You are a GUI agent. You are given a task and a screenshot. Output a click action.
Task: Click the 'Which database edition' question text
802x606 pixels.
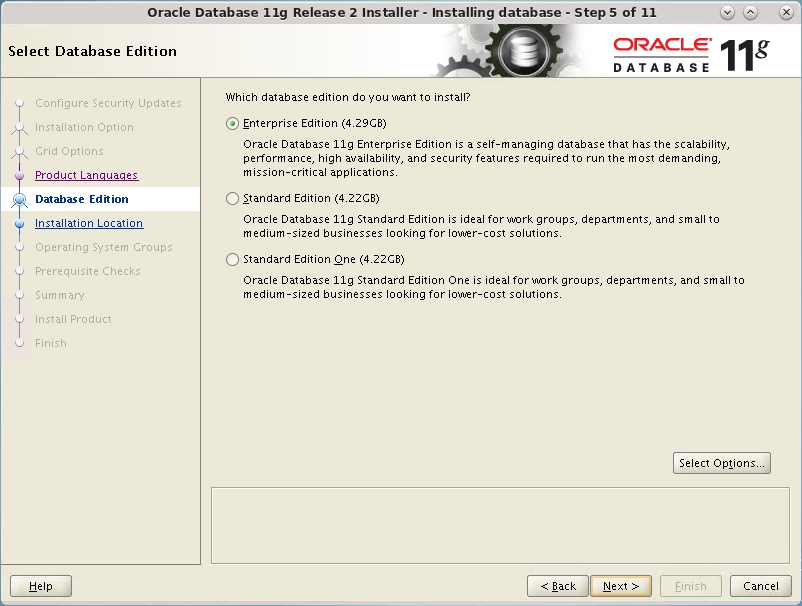point(348,97)
